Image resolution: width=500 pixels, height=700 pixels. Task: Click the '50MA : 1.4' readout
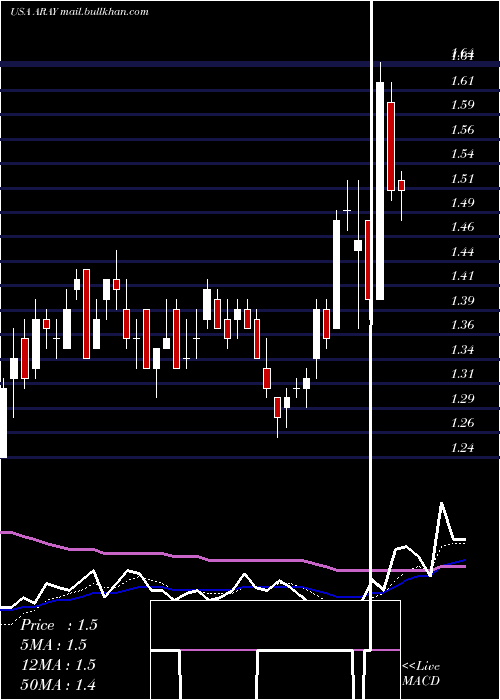(59, 684)
